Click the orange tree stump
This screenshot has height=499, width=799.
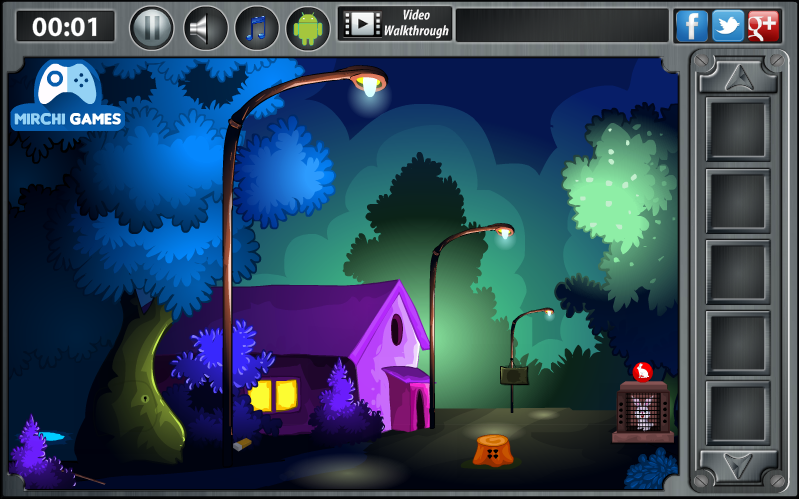pos(493,451)
